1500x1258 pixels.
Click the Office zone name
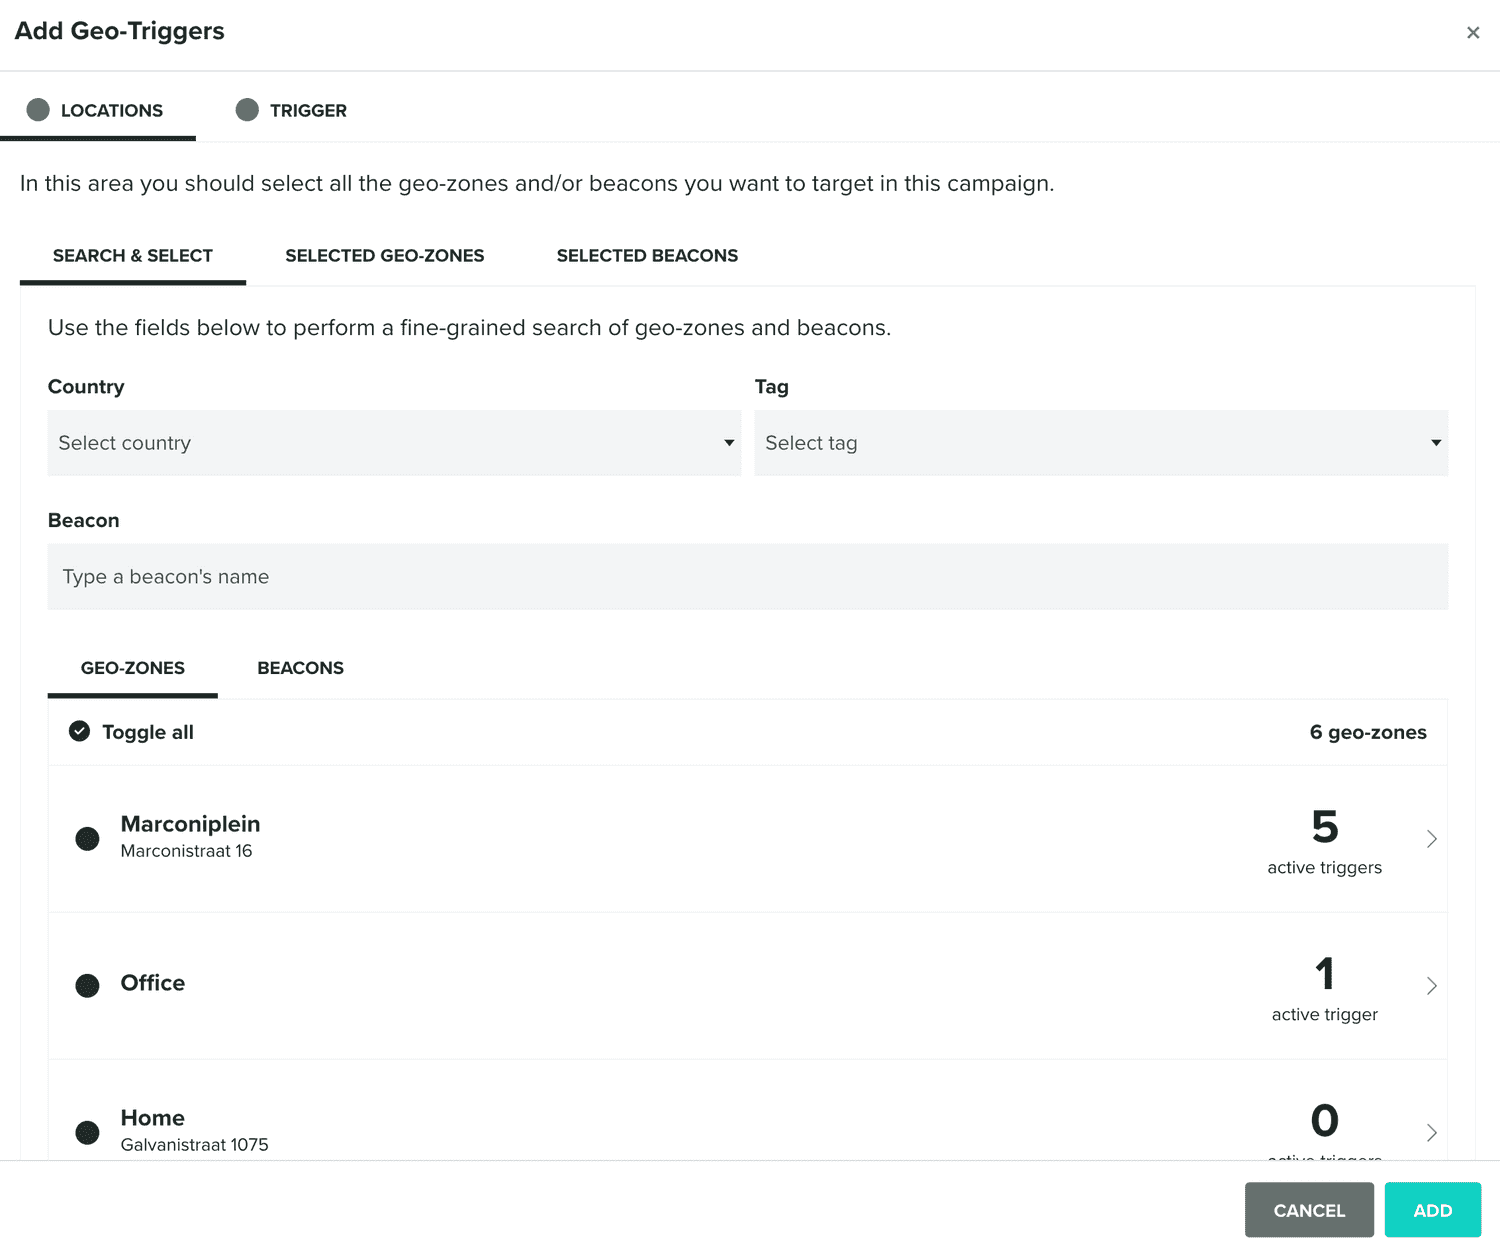[153, 983]
